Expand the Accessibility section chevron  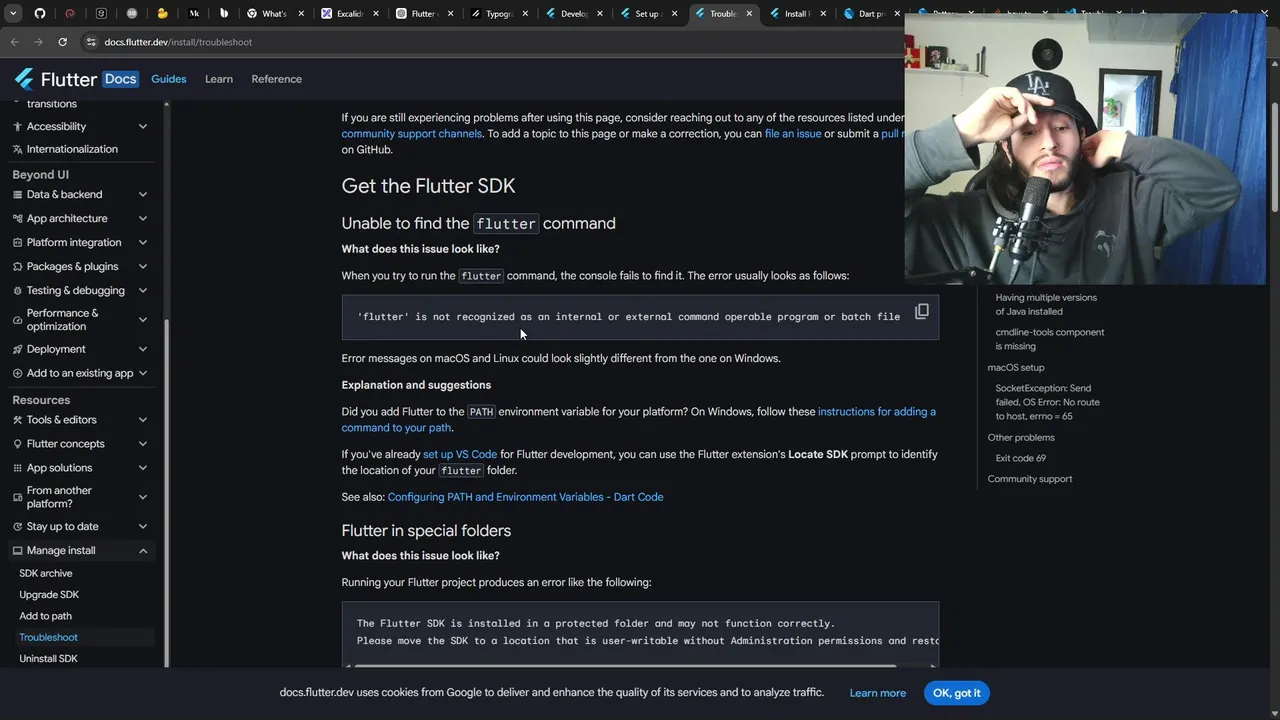point(143,127)
